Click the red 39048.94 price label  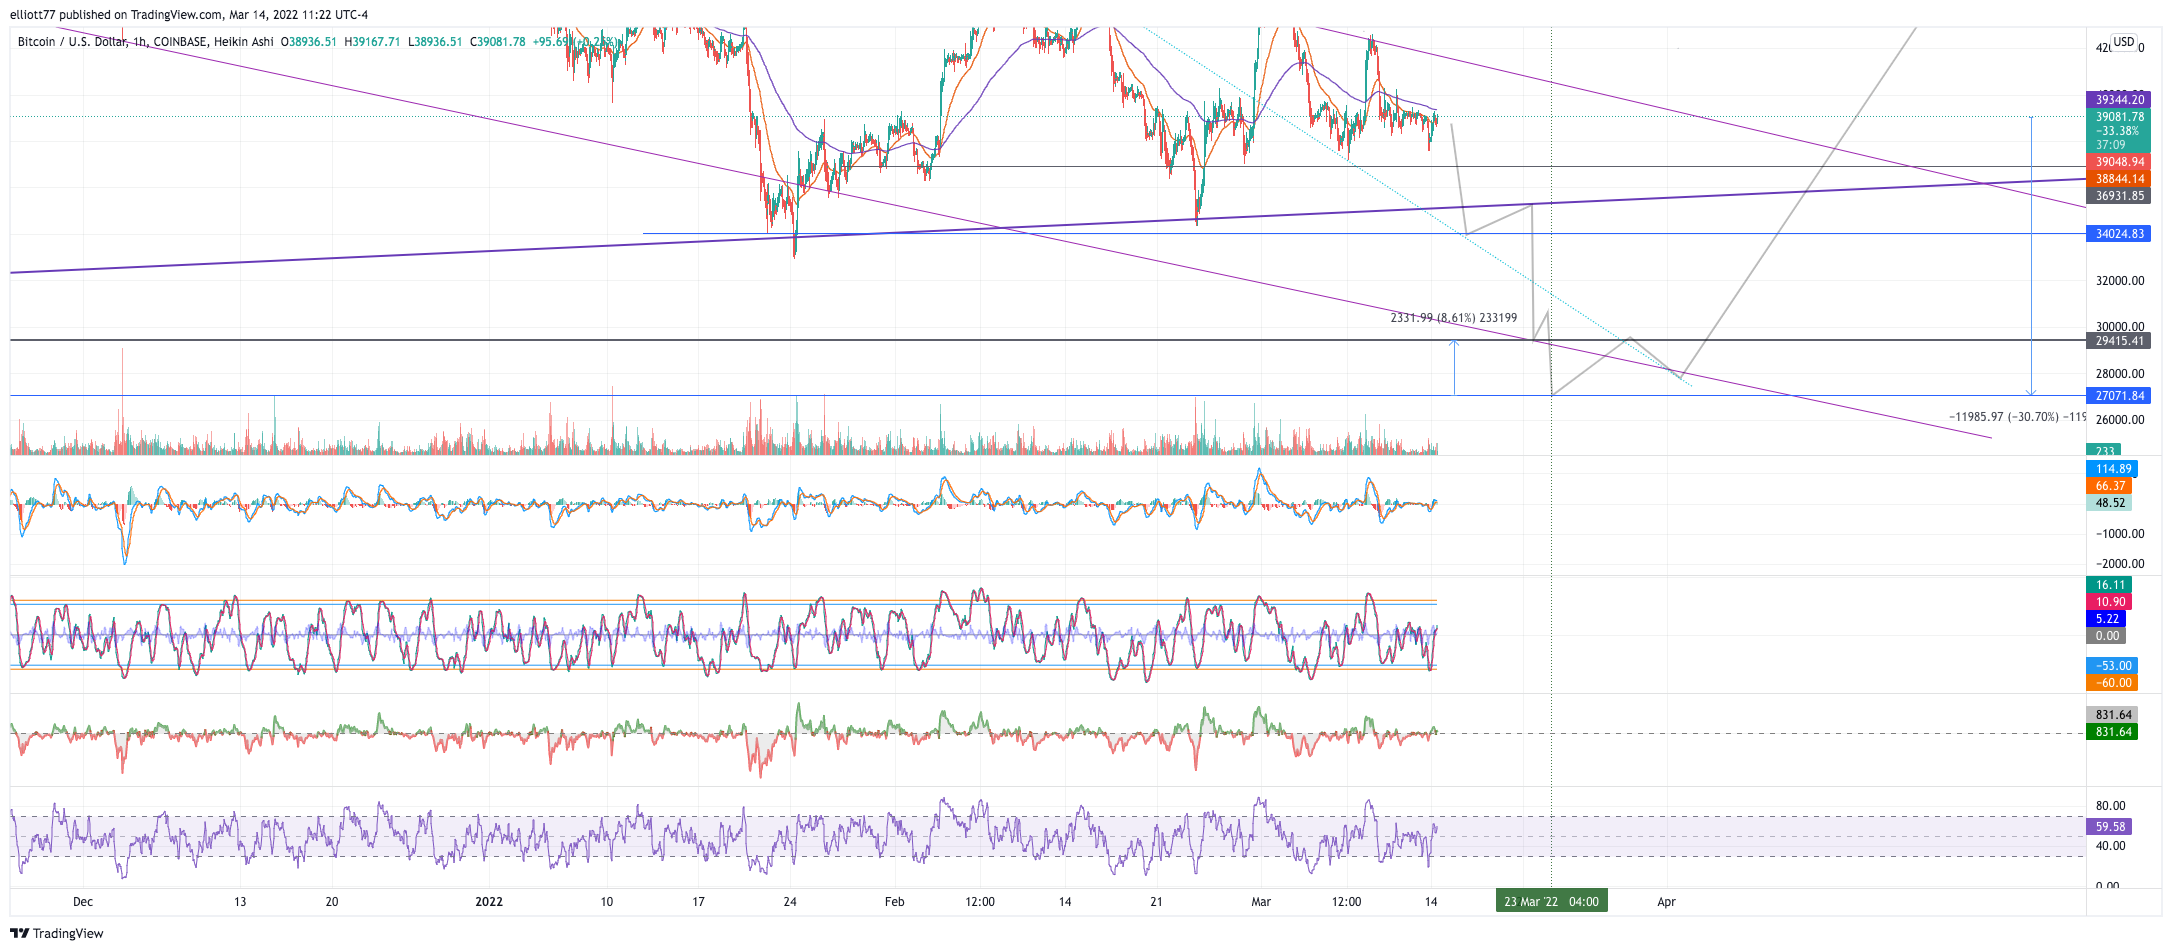[x=2118, y=162]
